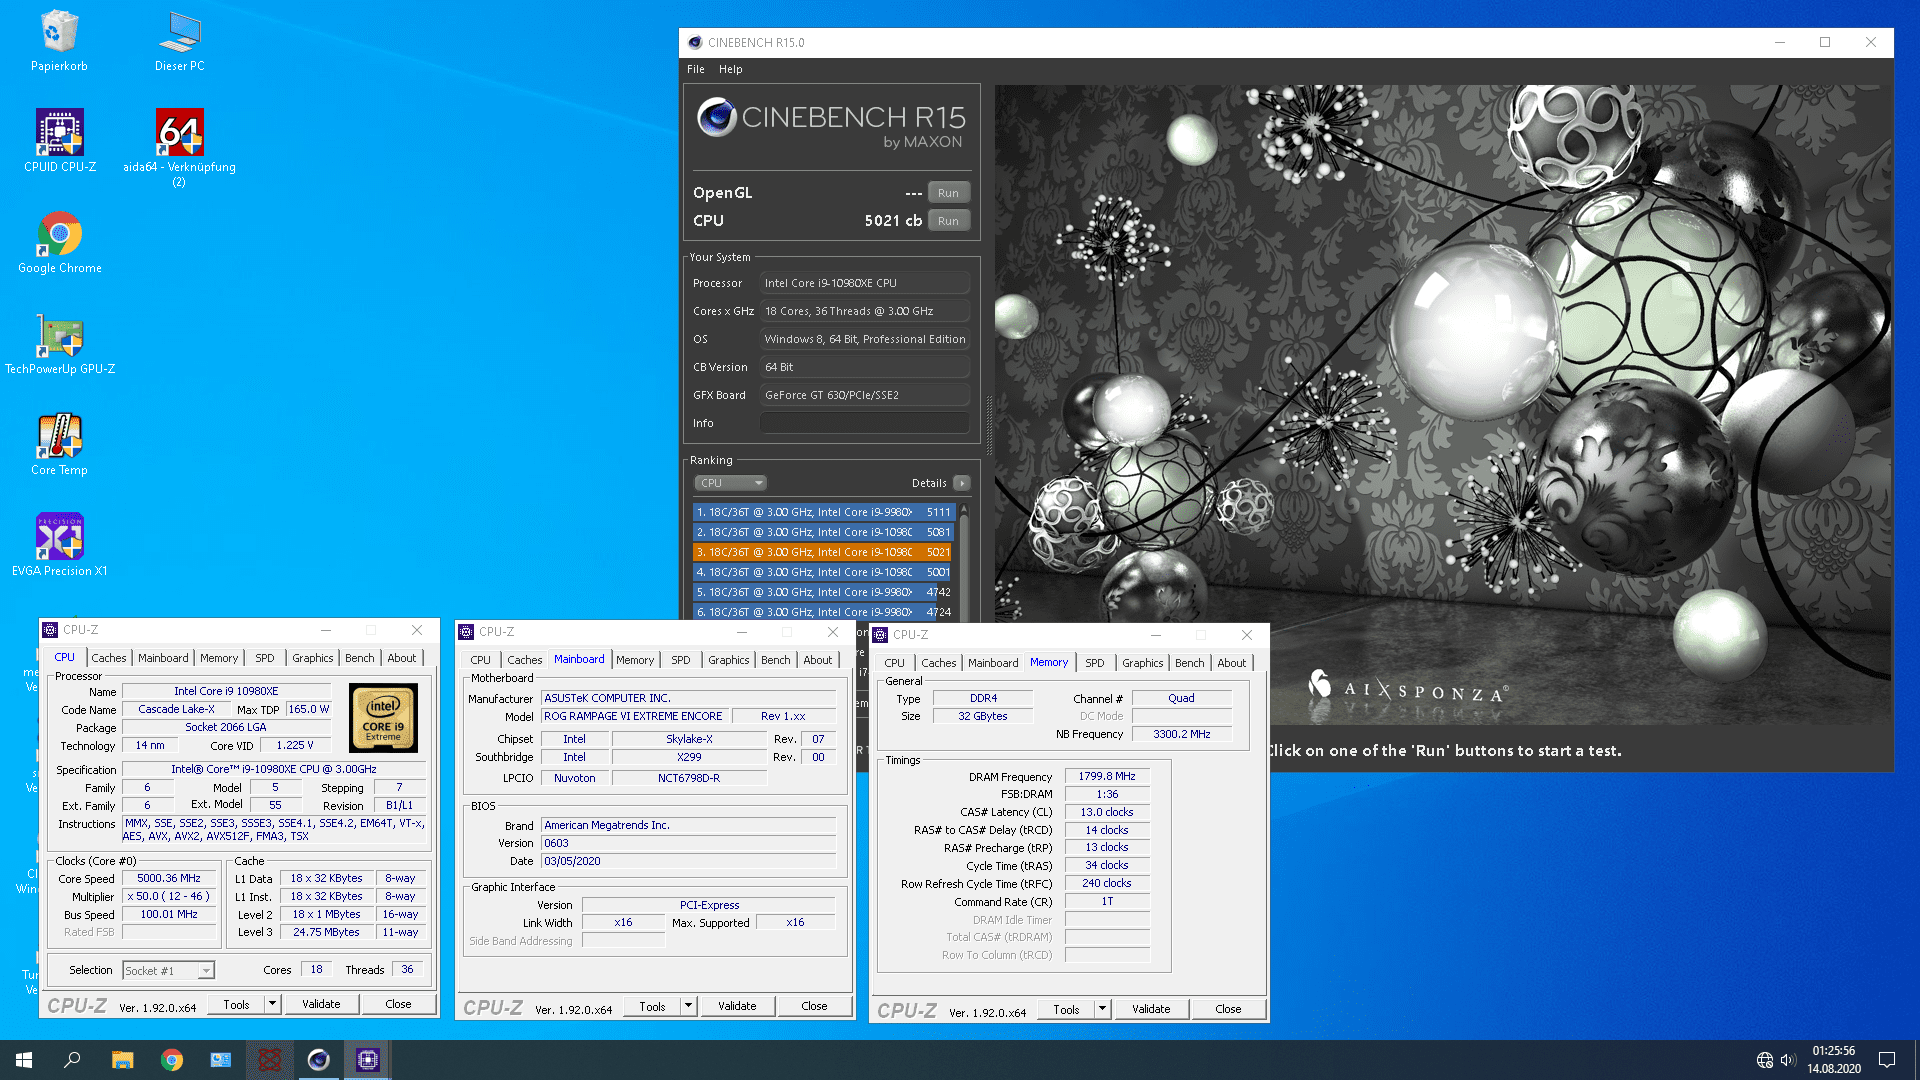The image size is (1920, 1080).
Task: Open the notification center icon
Action: click(1887, 1060)
